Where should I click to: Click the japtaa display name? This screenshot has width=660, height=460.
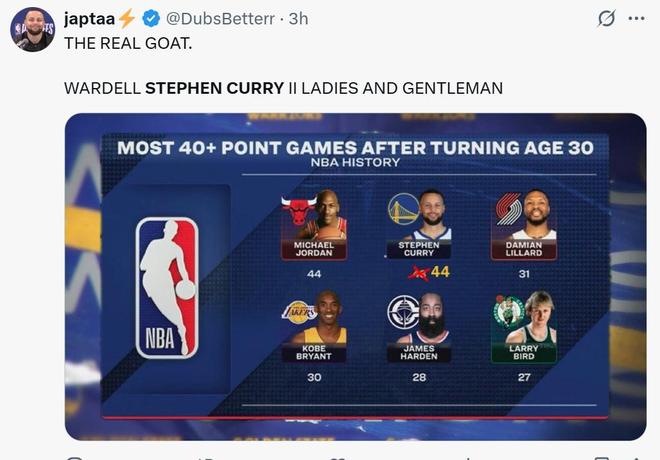pos(90,19)
